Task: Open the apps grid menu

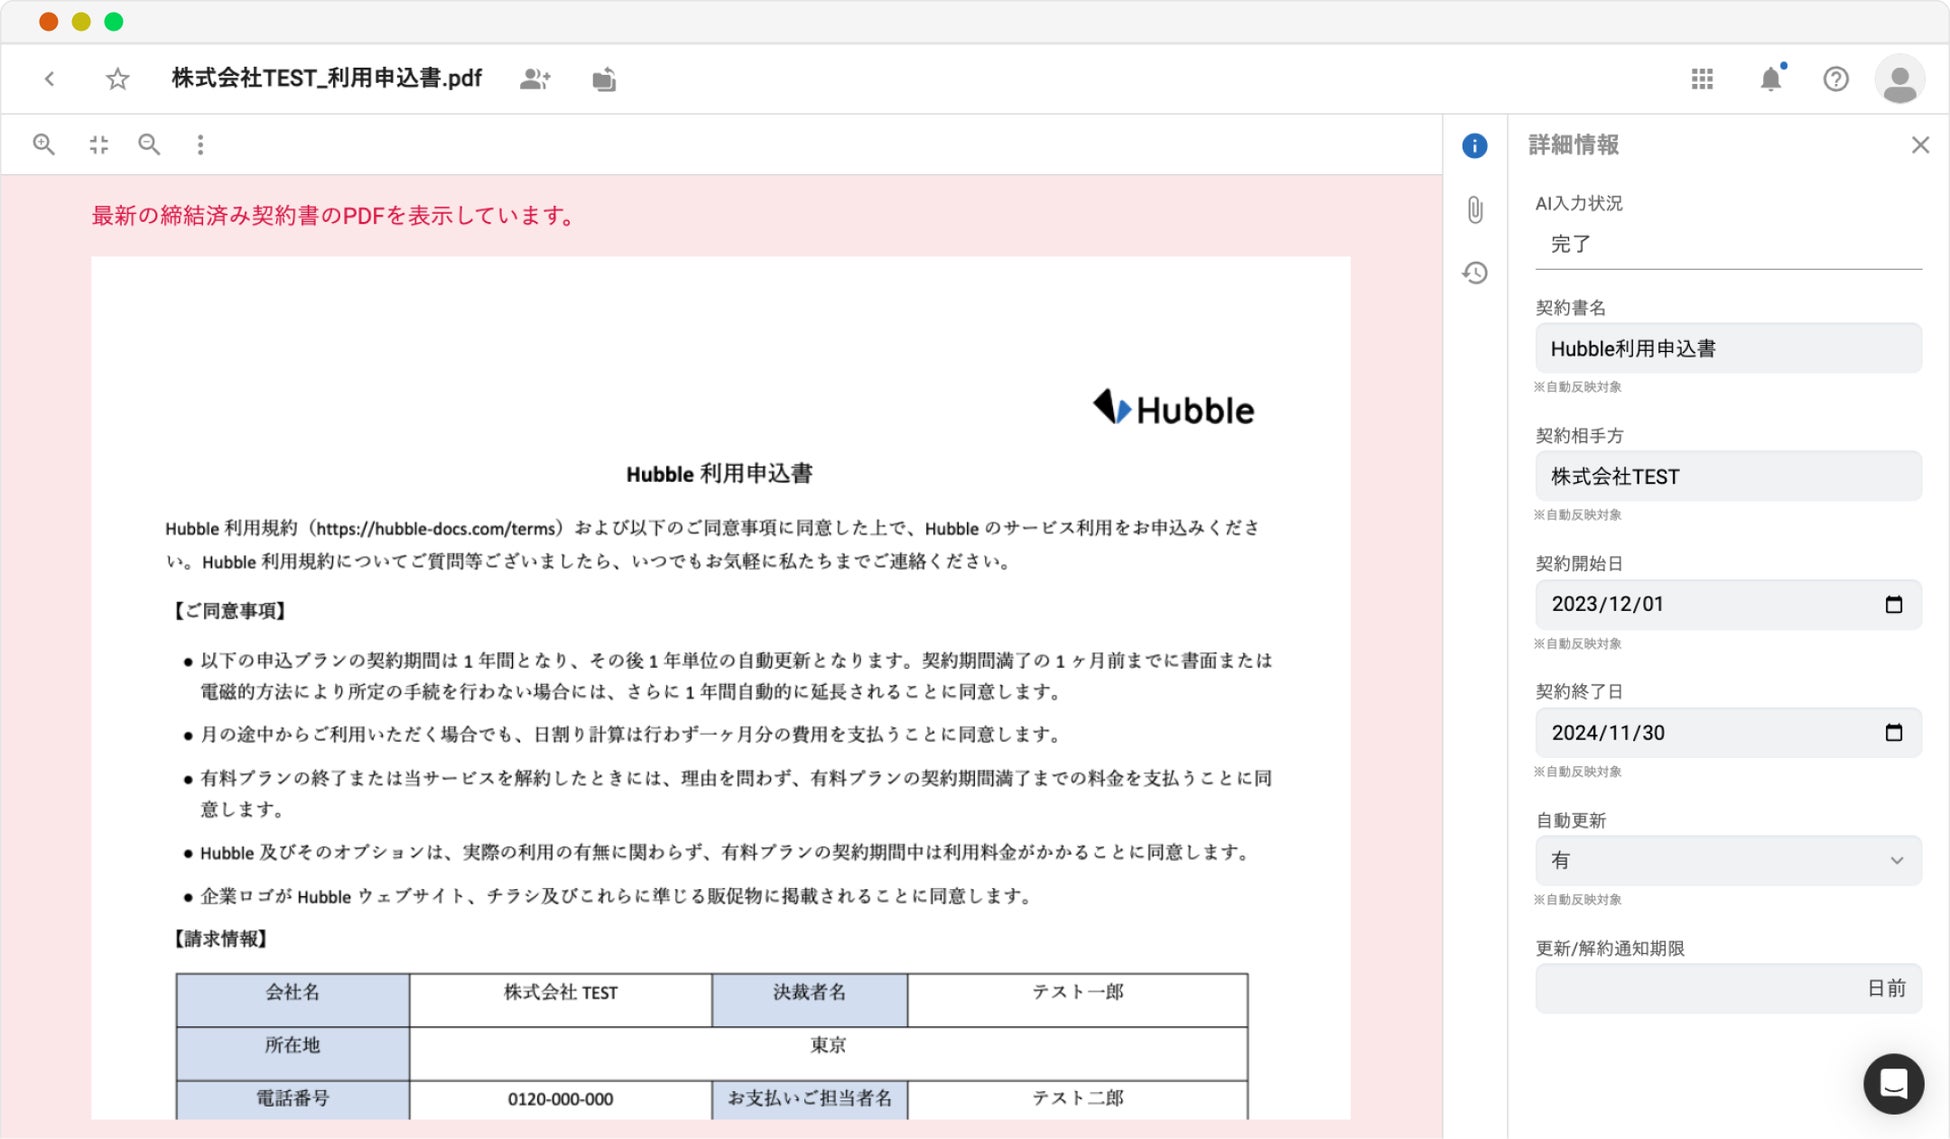Action: [x=1702, y=79]
